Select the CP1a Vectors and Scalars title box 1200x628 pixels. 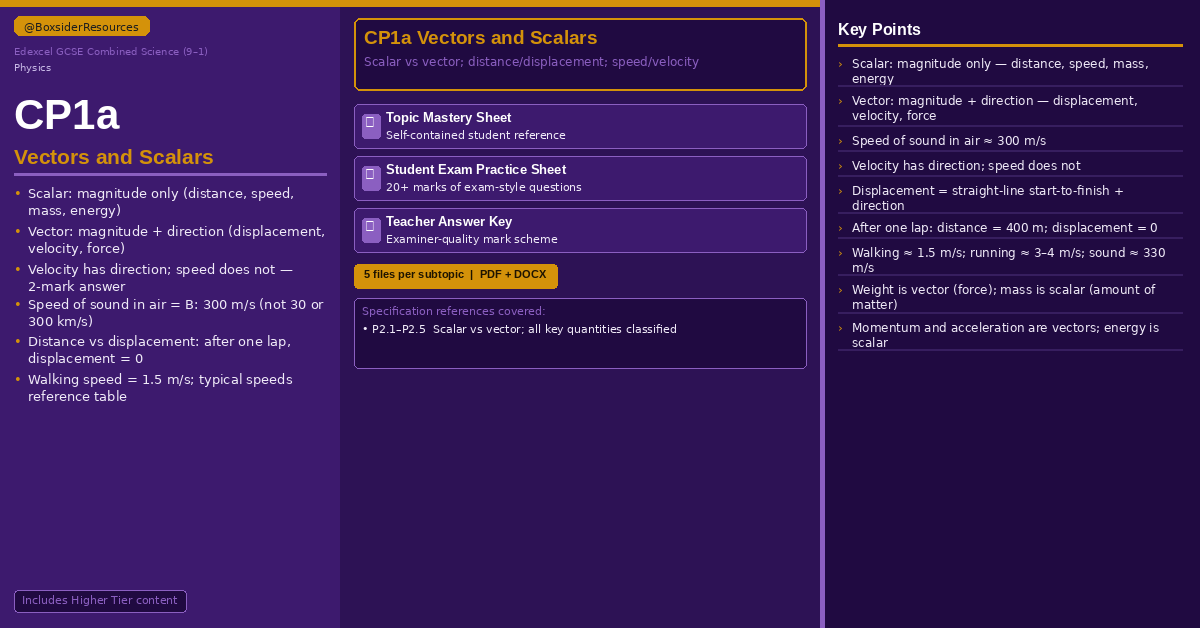pyautogui.click(x=580, y=54)
